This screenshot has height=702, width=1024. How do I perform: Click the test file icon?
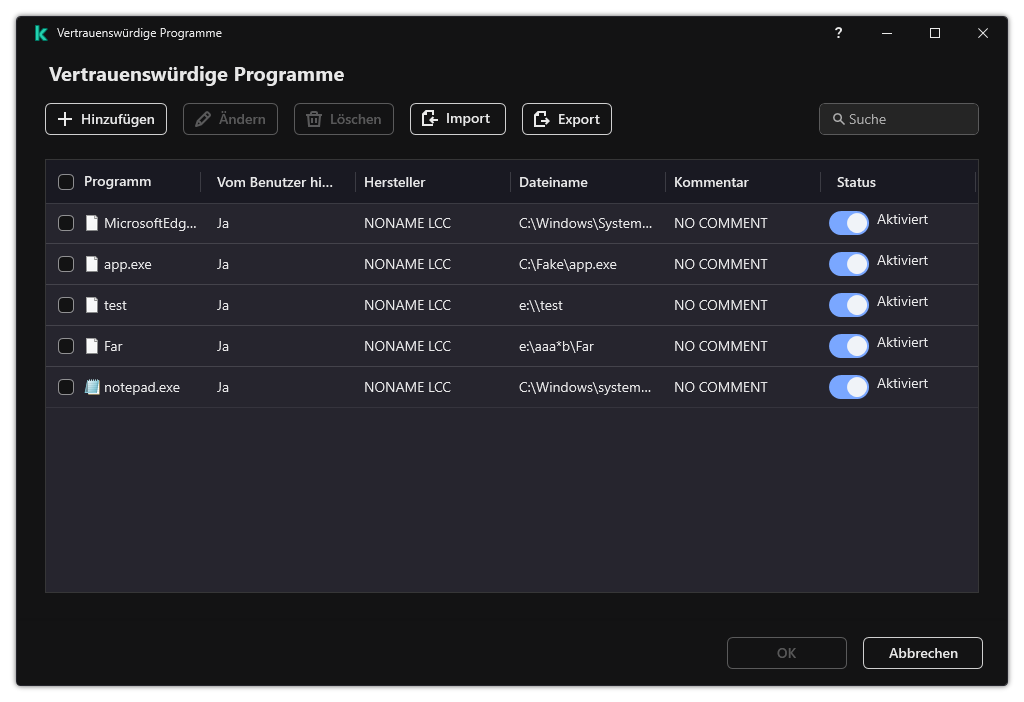92,305
